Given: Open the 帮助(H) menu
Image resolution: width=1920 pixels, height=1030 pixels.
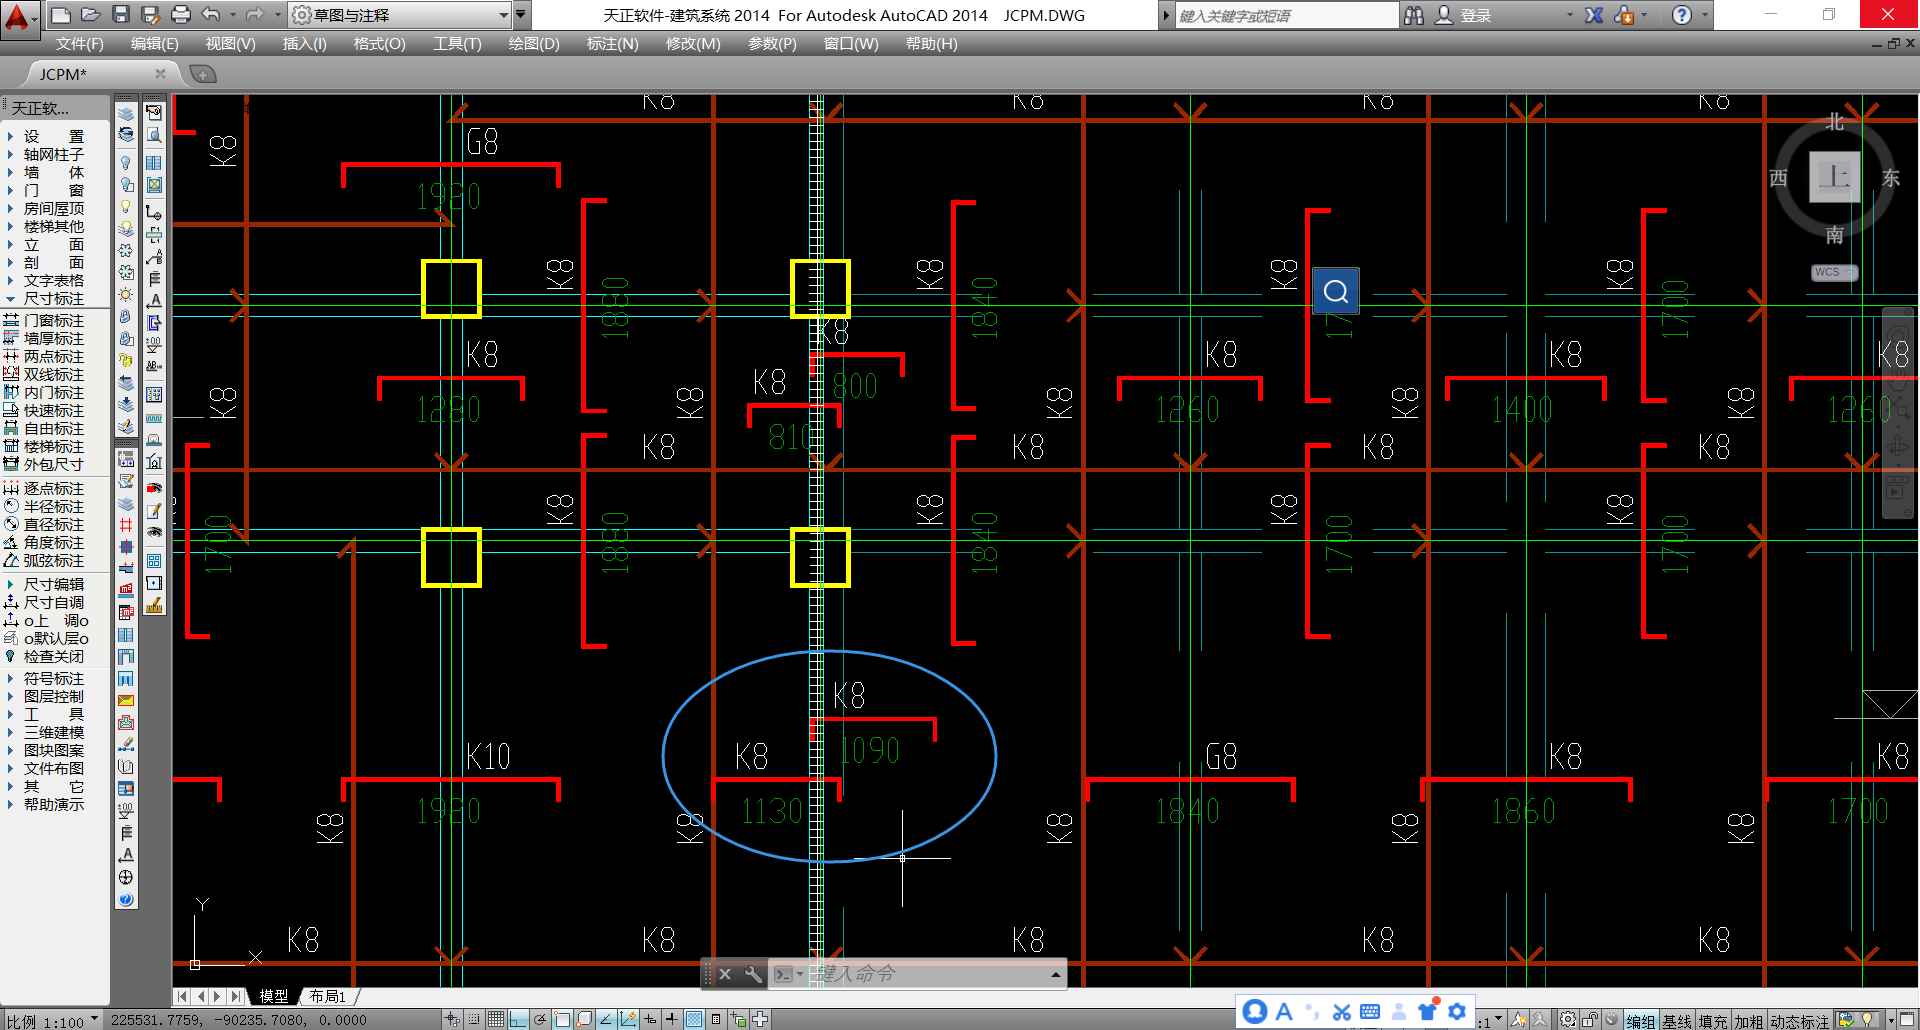Looking at the screenshot, I should tap(931, 44).
